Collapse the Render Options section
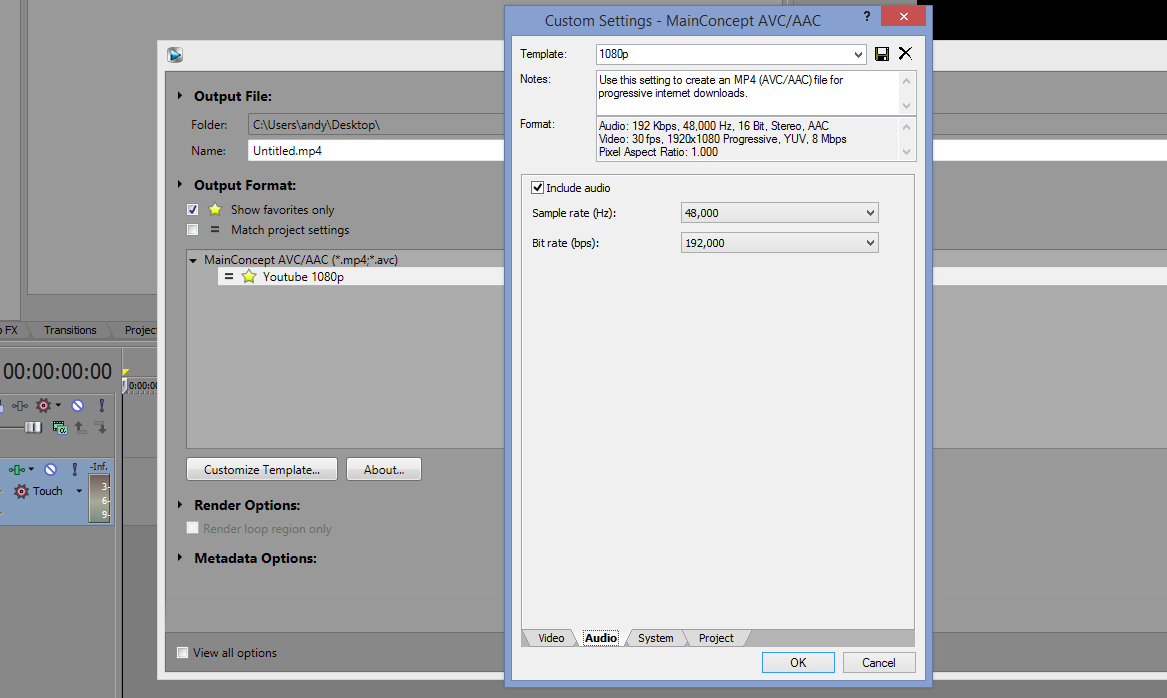Viewport: 1167px width, 698px height. pos(180,505)
